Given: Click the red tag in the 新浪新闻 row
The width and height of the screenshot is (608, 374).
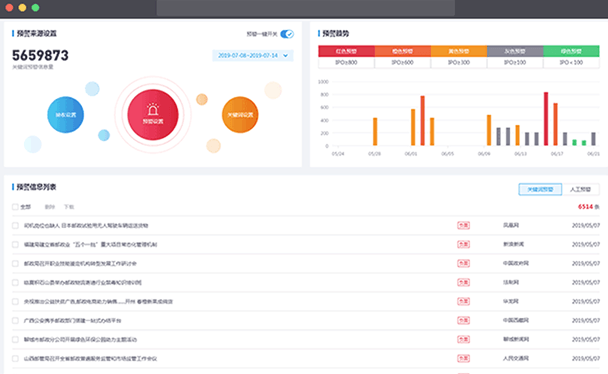Looking at the screenshot, I should (463, 244).
